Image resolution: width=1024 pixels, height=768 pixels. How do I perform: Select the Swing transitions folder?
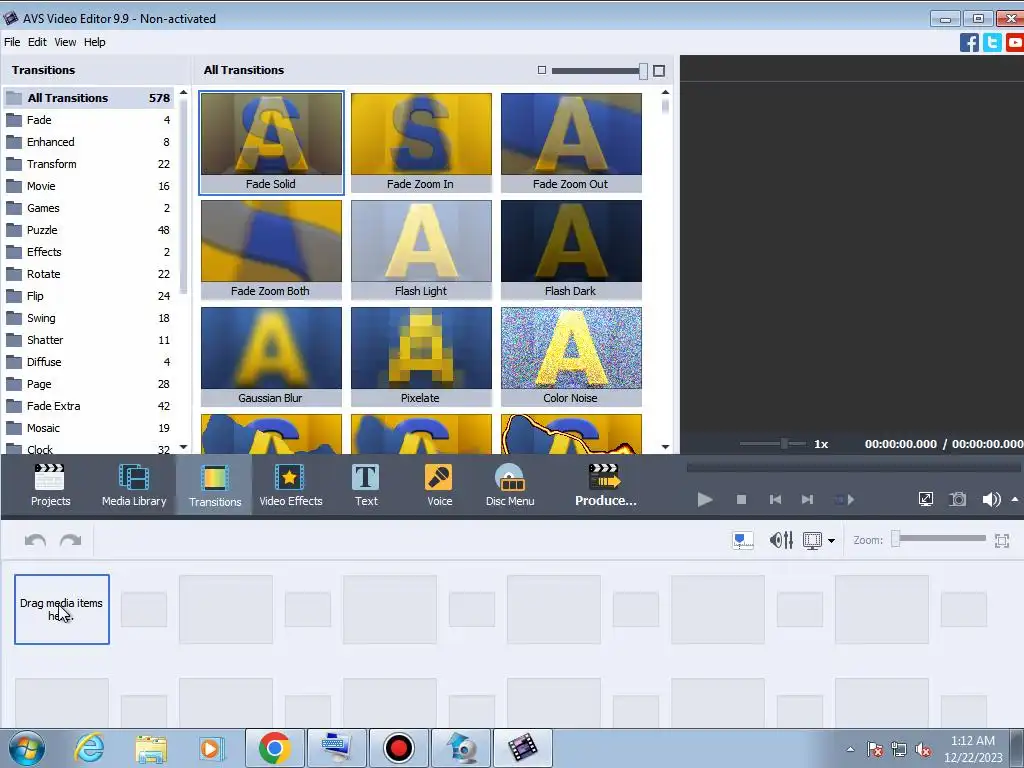click(88, 318)
